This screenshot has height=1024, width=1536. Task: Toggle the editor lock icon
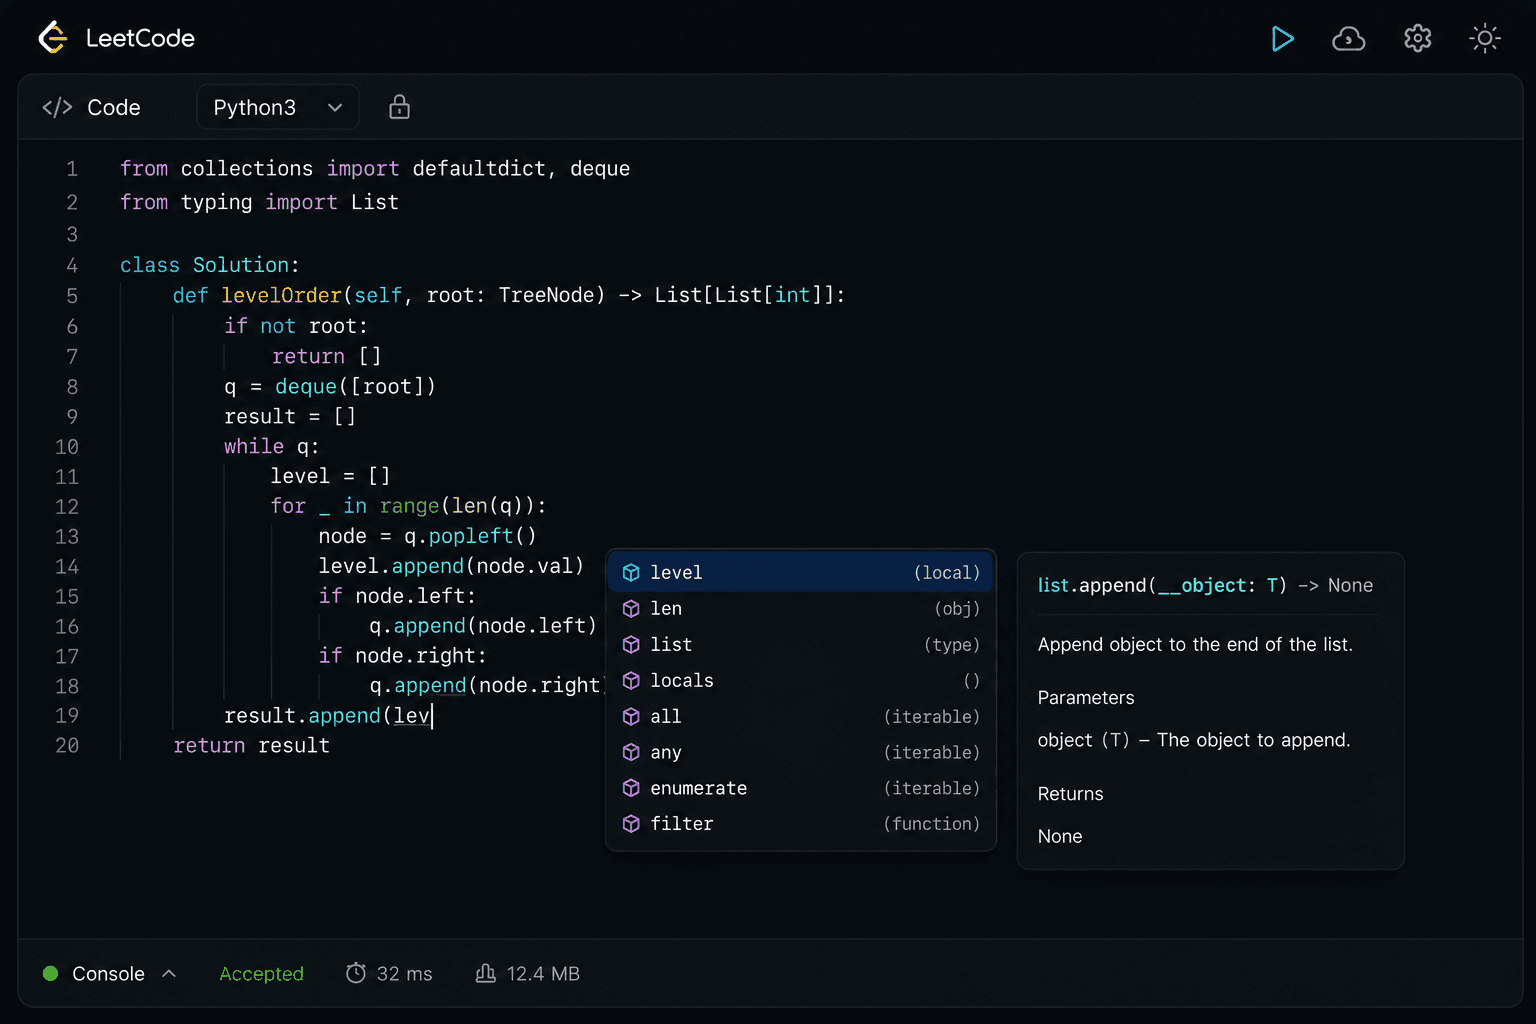point(399,107)
